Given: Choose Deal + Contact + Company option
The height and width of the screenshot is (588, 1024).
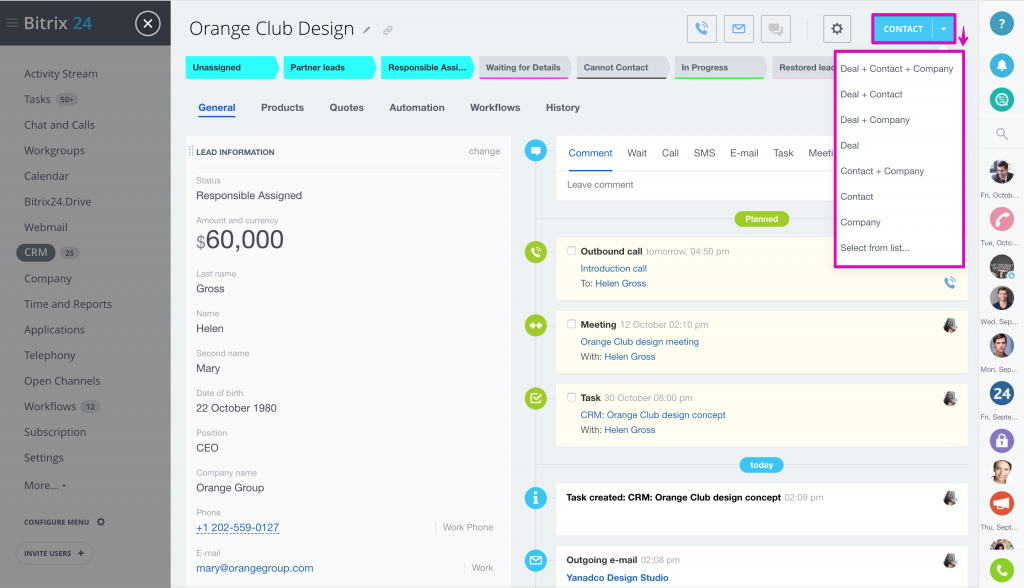Looking at the screenshot, I should [x=897, y=69].
